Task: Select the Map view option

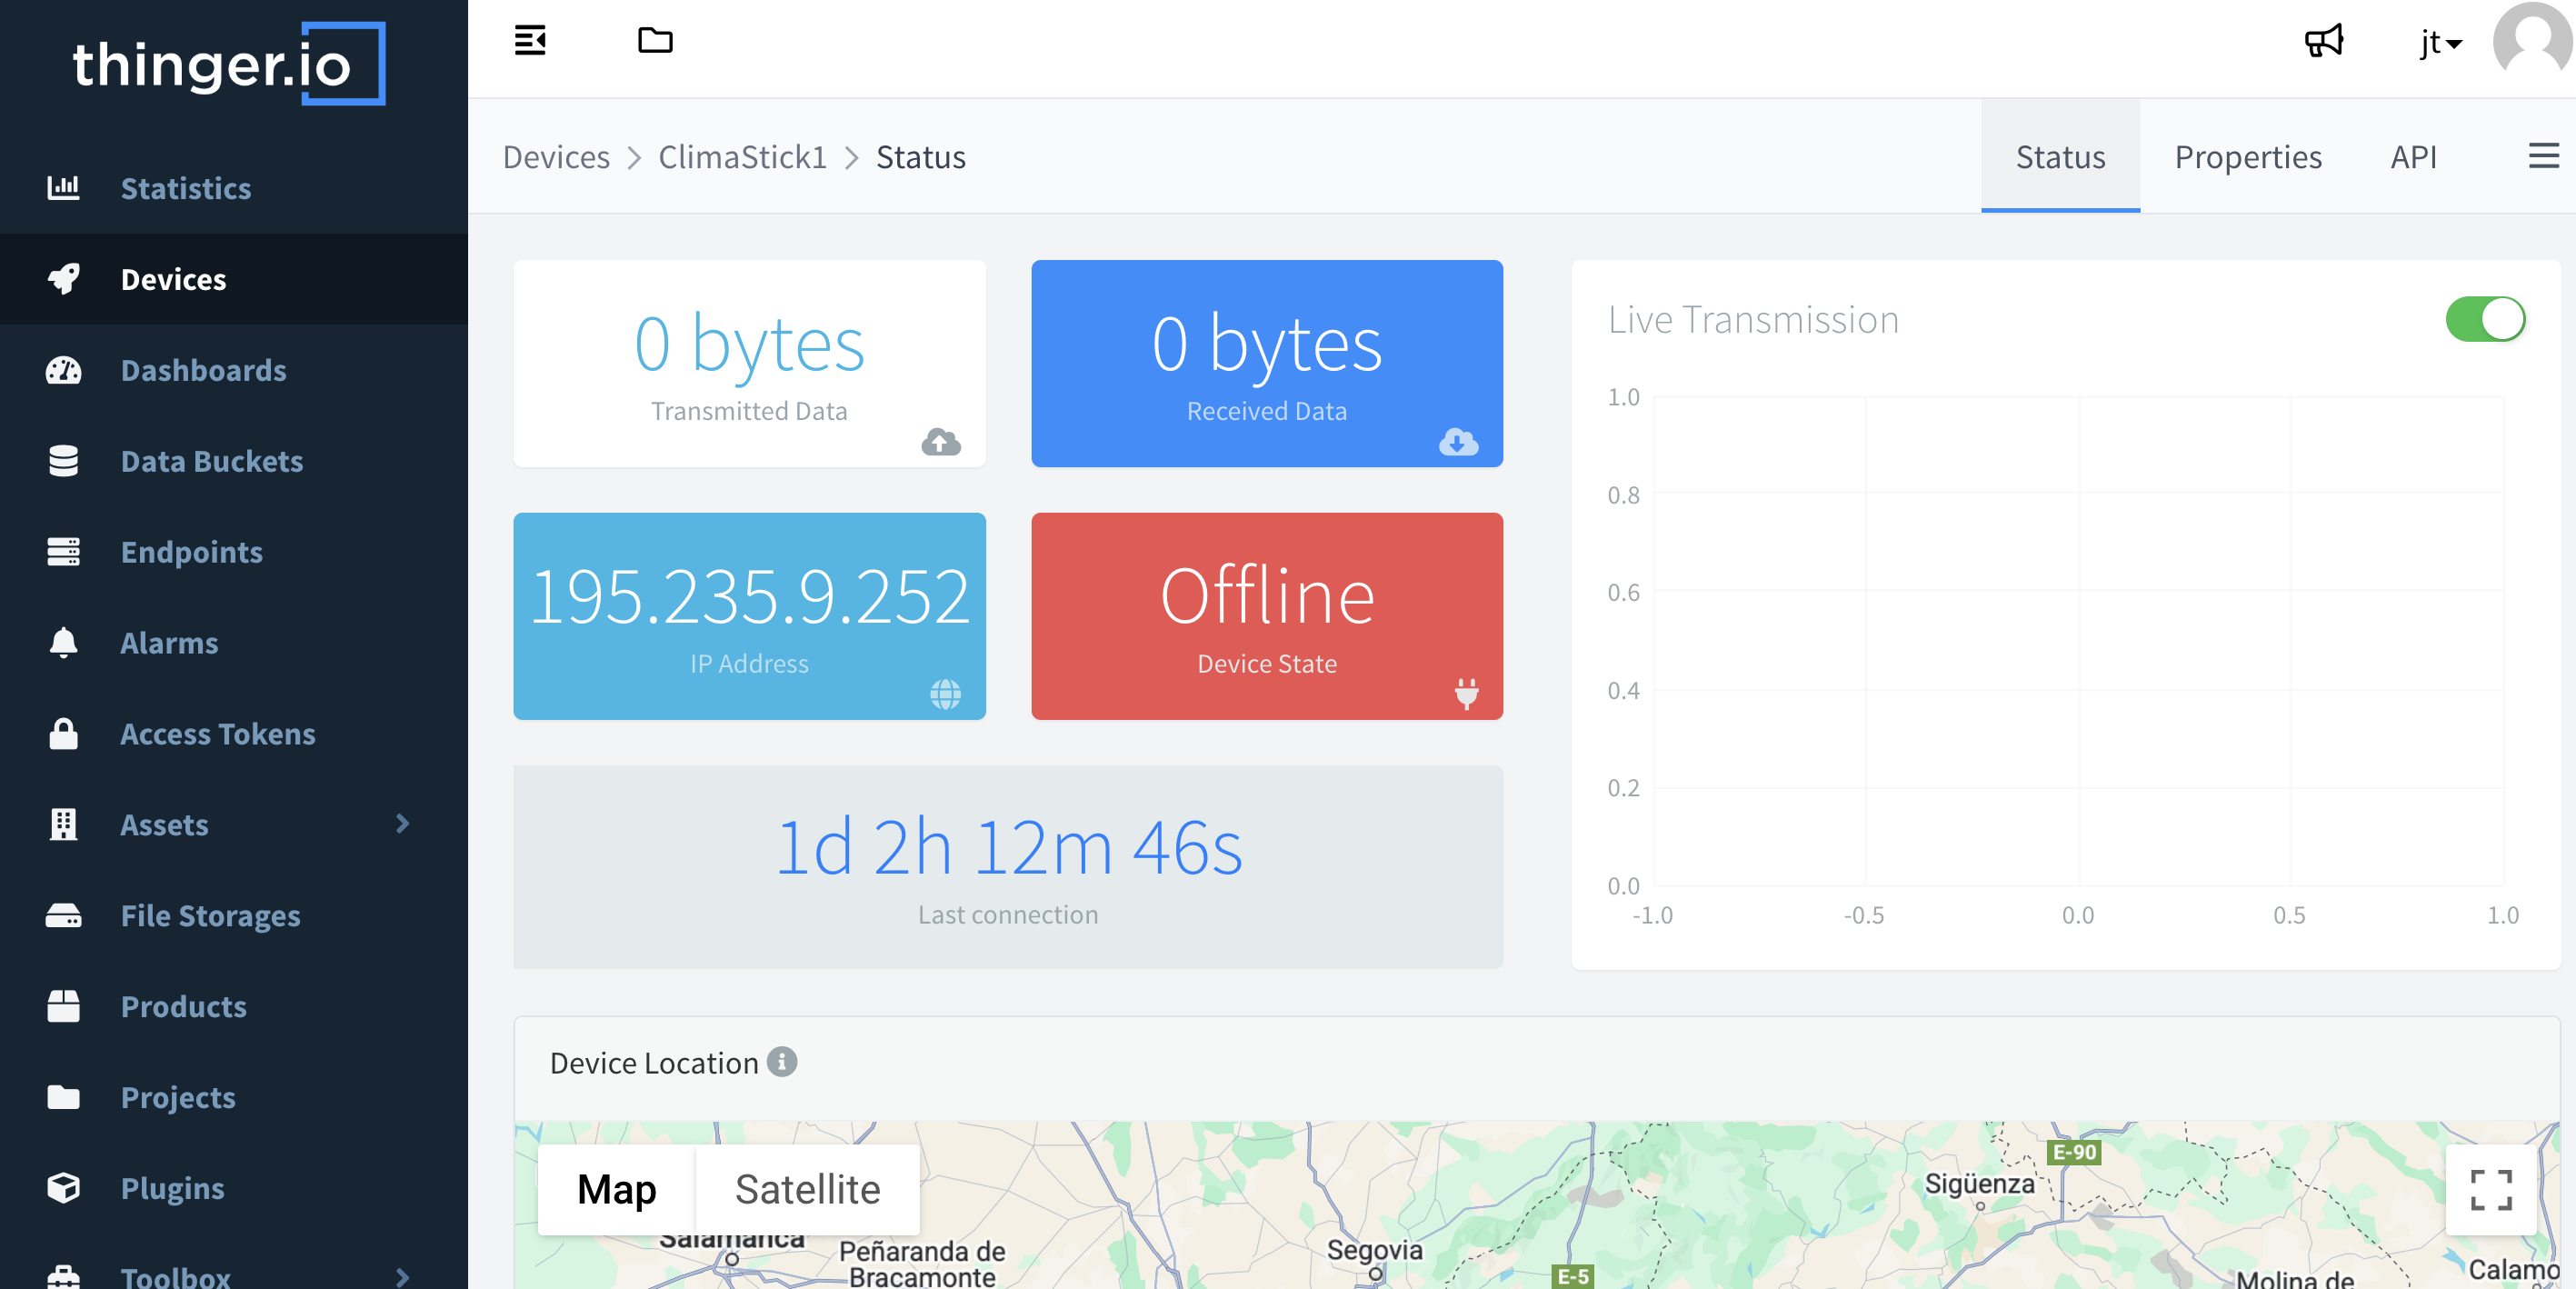Action: coord(616,1189)
